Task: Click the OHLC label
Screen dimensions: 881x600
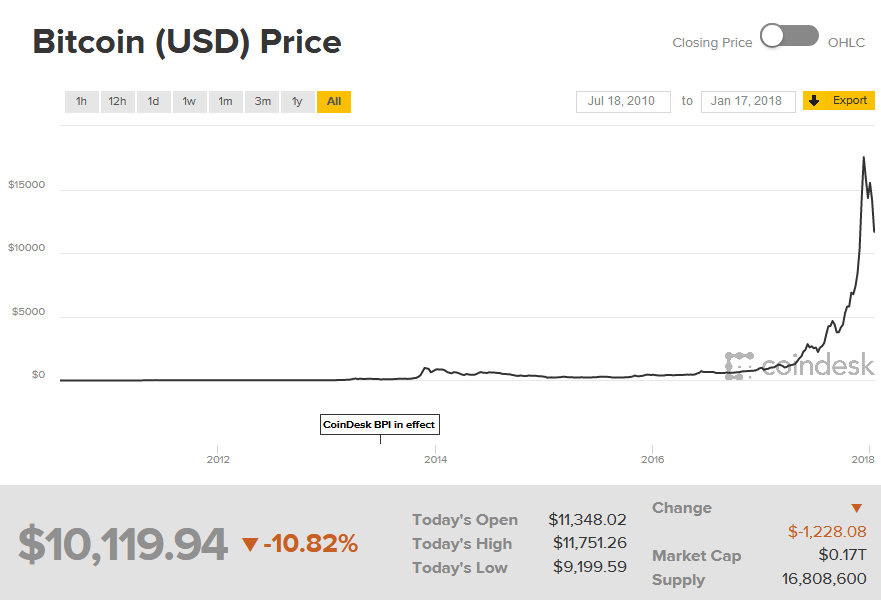Action: (846, 43)
